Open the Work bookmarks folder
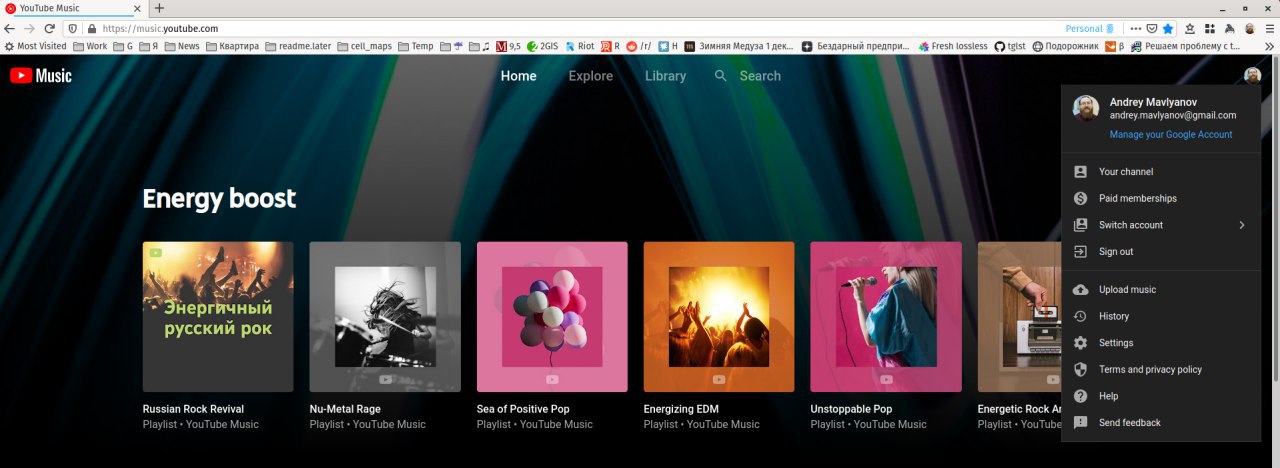Viewport: 1280px width, 468px height. 90,46
